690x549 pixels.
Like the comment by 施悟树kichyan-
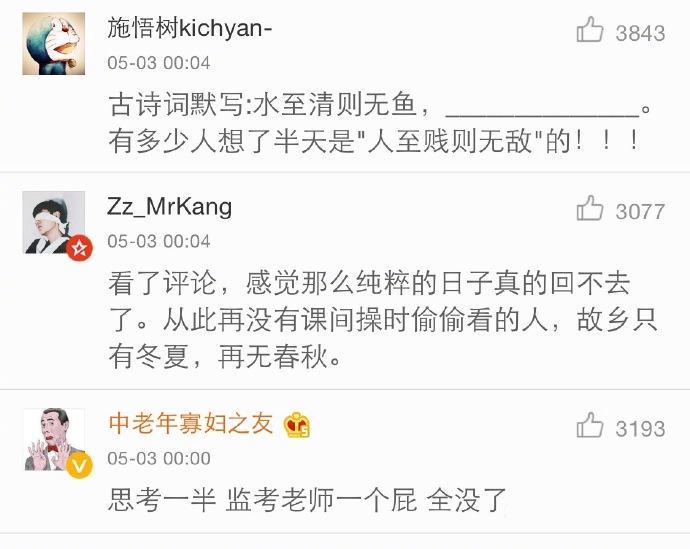590,30
